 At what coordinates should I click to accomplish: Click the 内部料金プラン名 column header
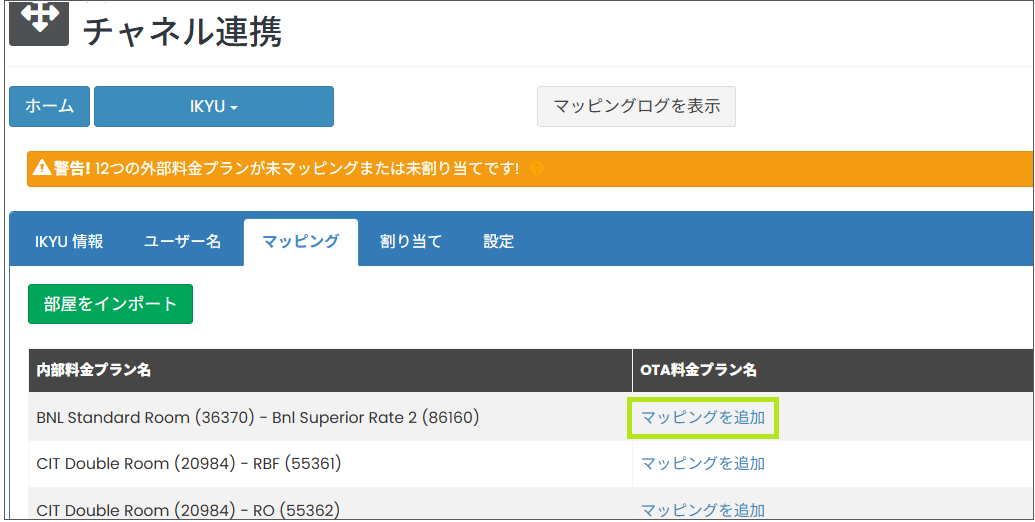94,370
